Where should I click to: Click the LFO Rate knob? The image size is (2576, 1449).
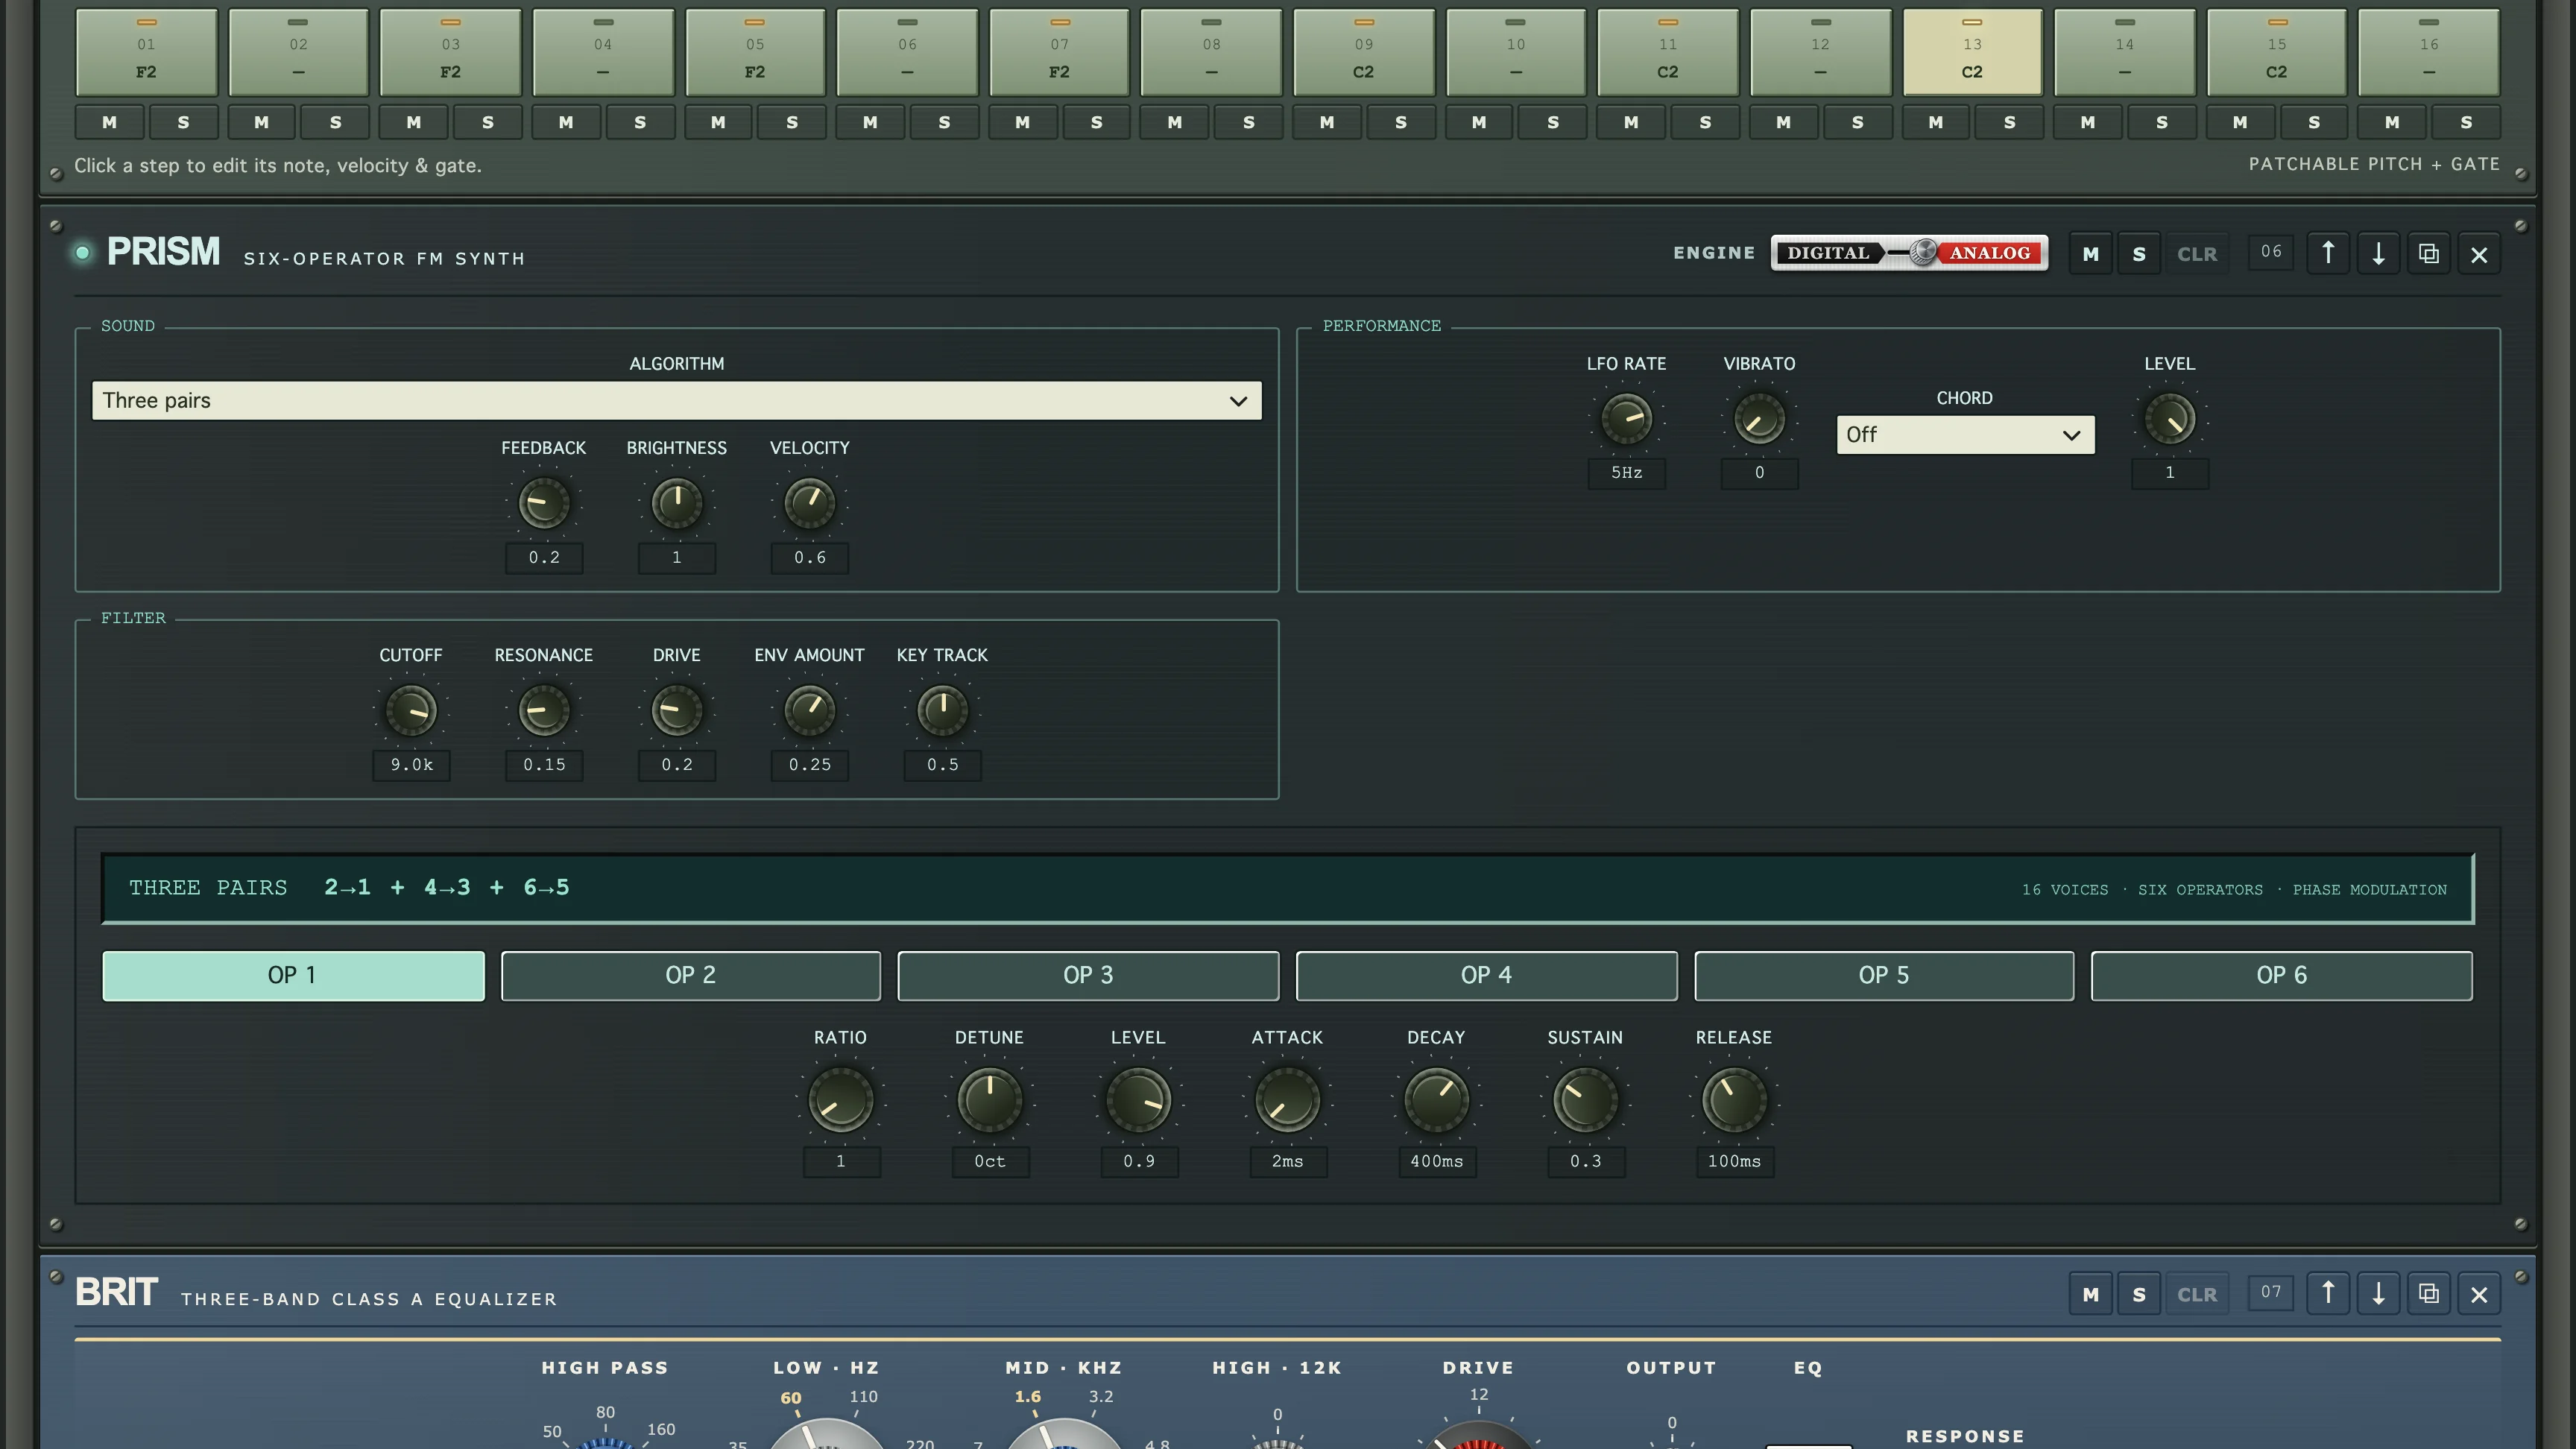(1626, 418)
